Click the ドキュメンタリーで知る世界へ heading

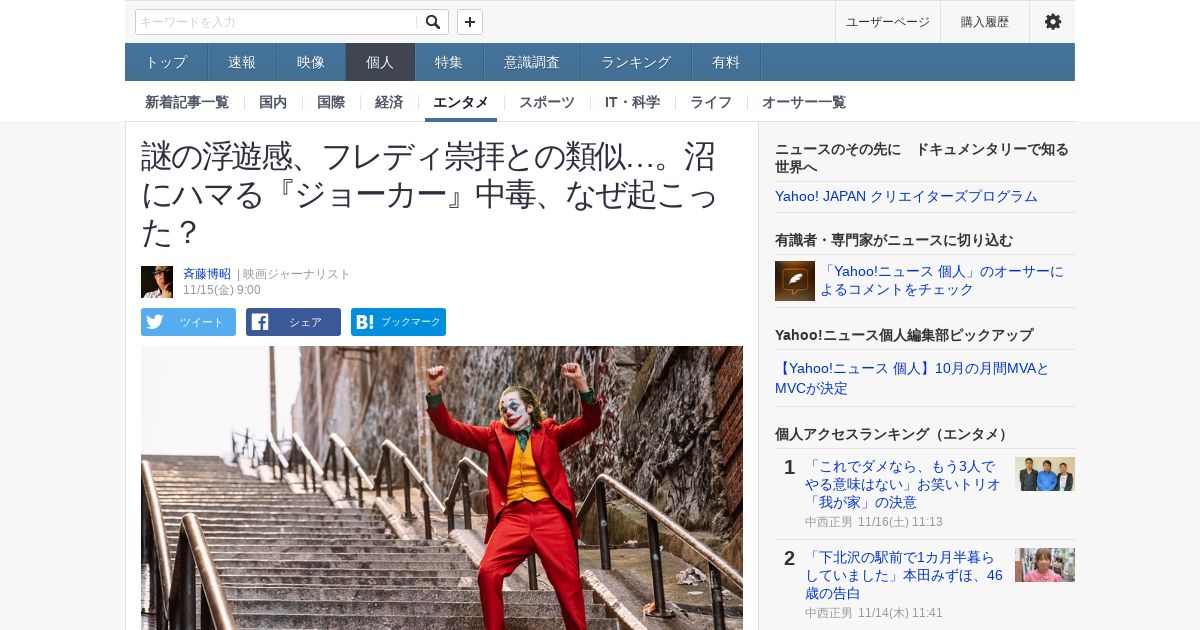[x=922, y=158]
